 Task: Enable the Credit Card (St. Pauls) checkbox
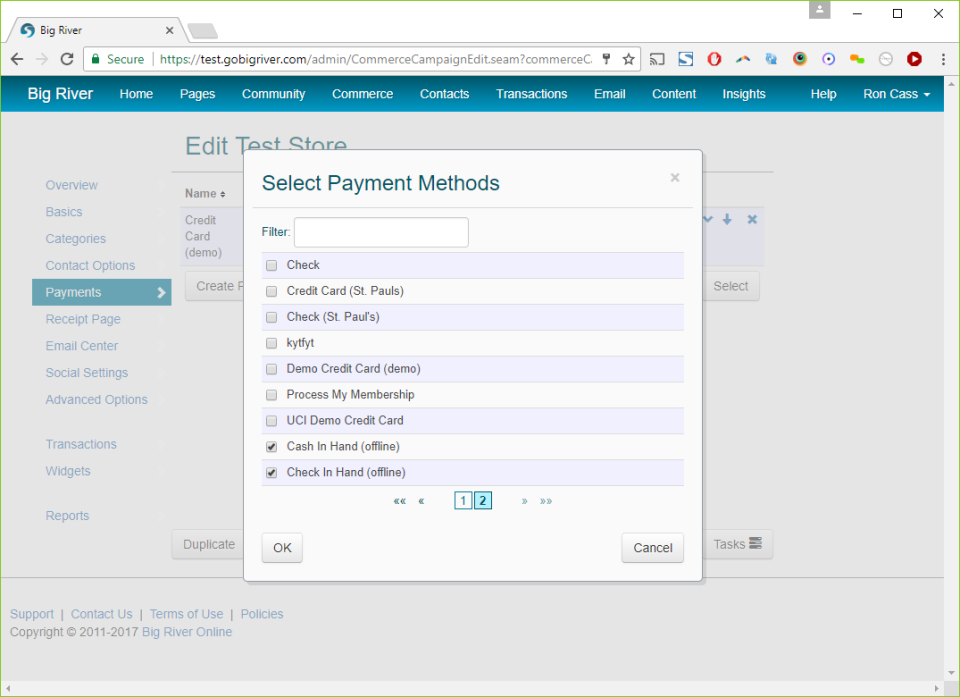click(x=271, y=290)
